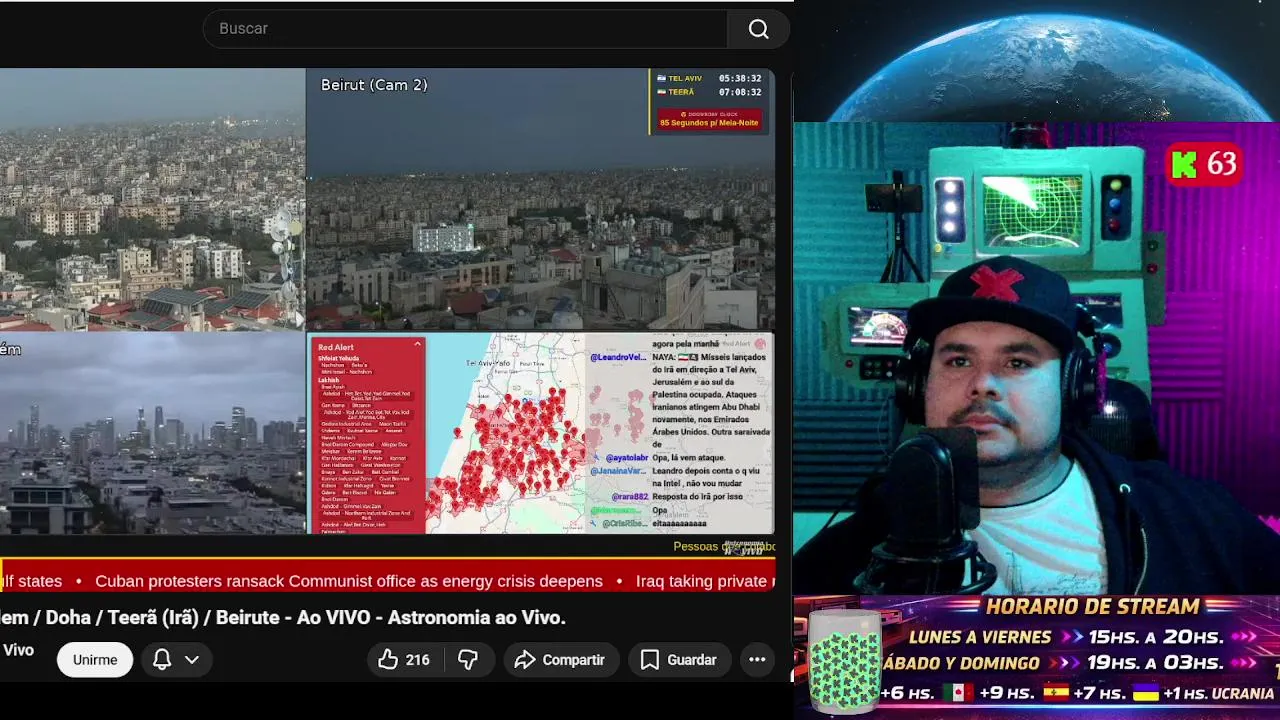Click the Mexico flag in schedule banner
This screenshot has height=720, width=1280.
point(958,693)
